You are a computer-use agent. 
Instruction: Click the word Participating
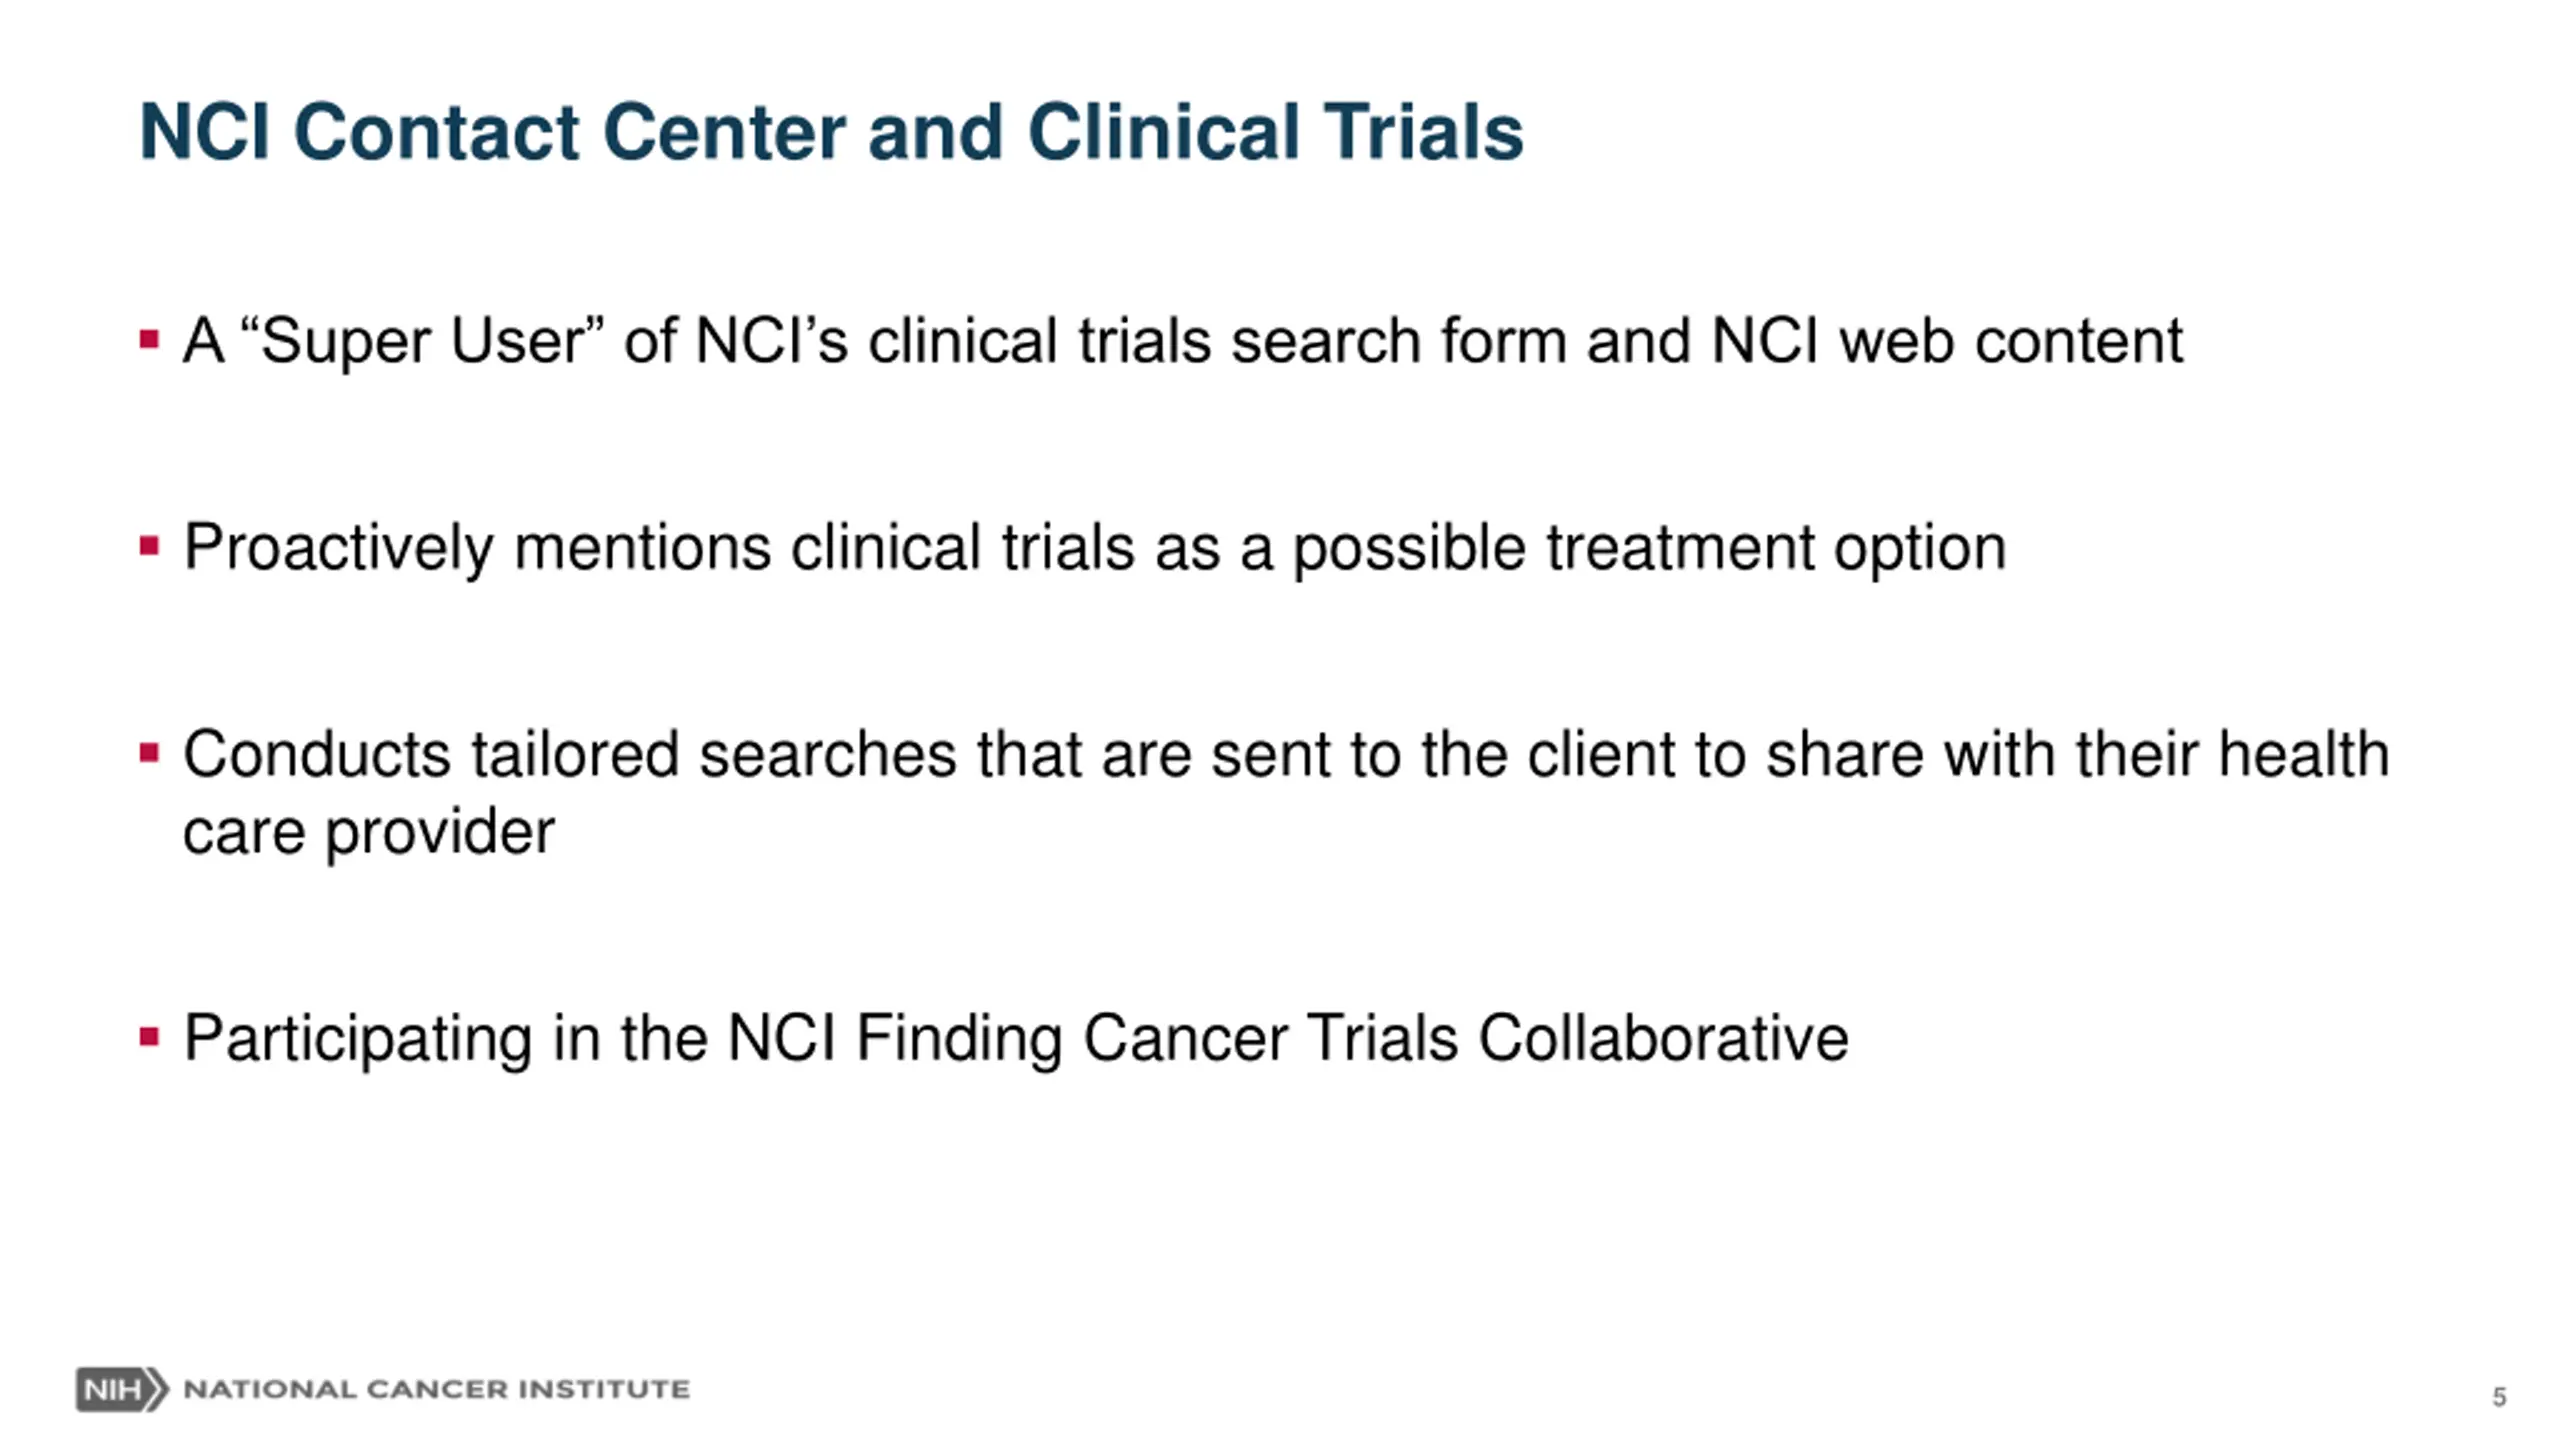coord(357,1040)
